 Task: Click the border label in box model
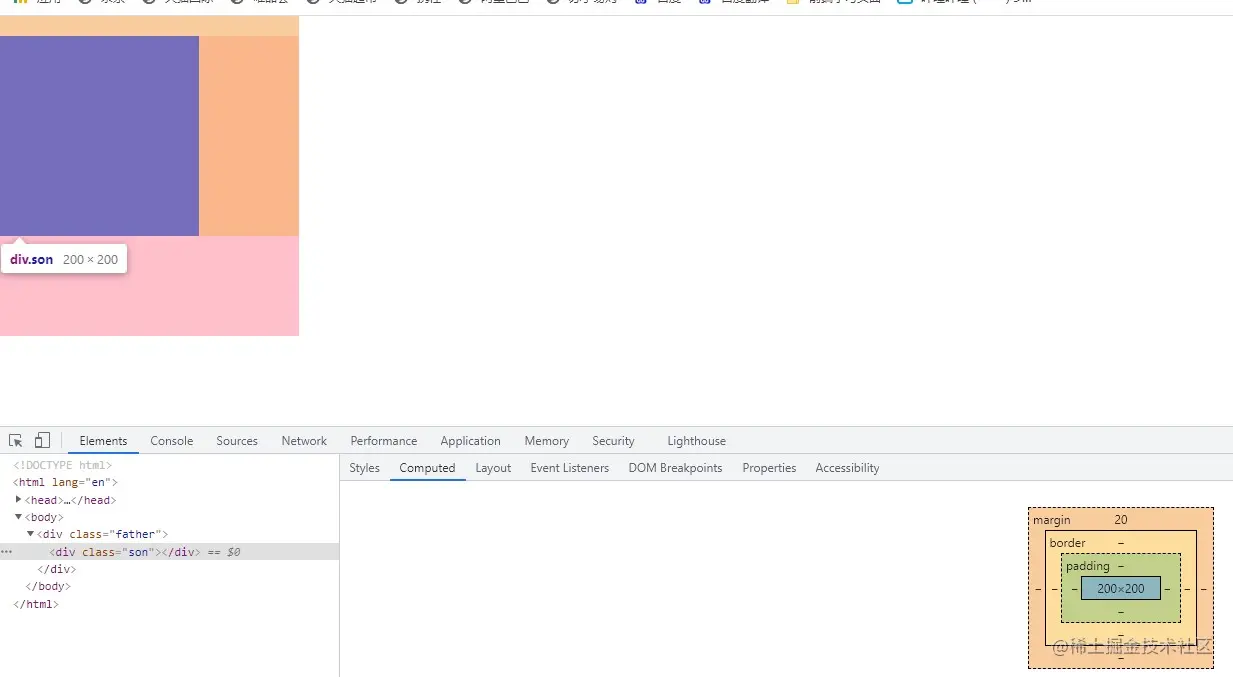click(1068, 543)
